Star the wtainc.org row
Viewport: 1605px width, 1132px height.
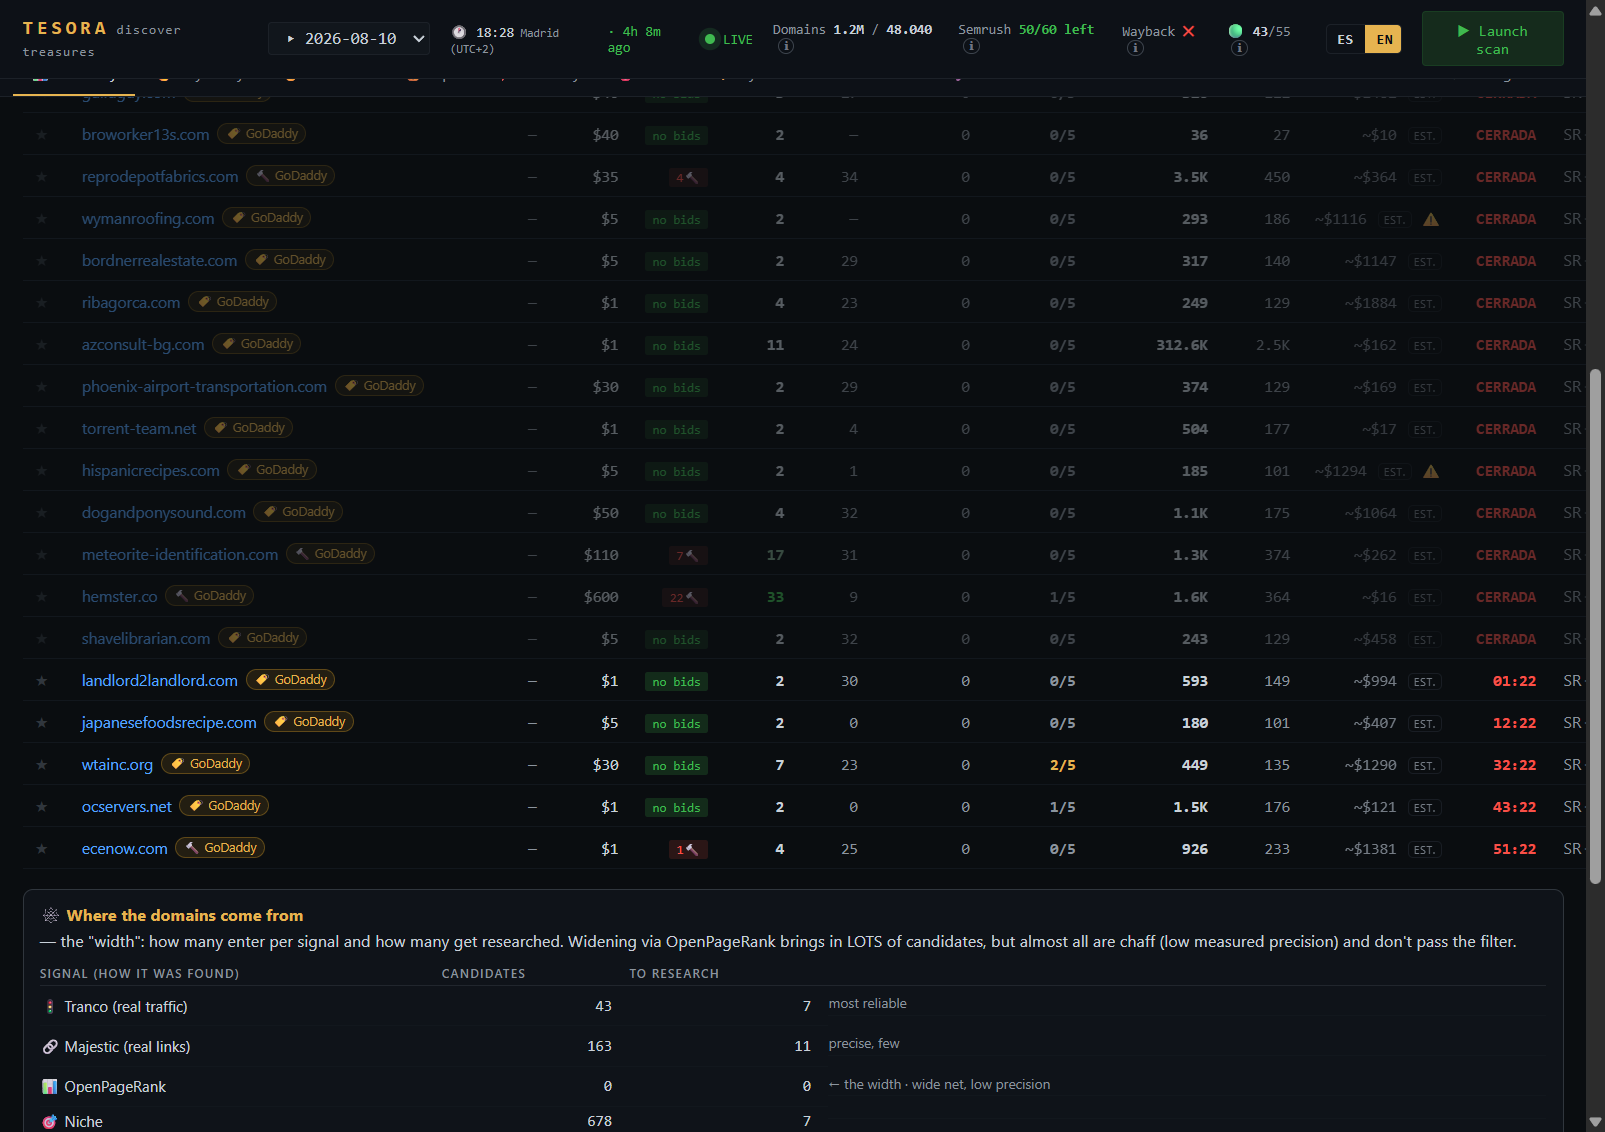click(42, 765)
